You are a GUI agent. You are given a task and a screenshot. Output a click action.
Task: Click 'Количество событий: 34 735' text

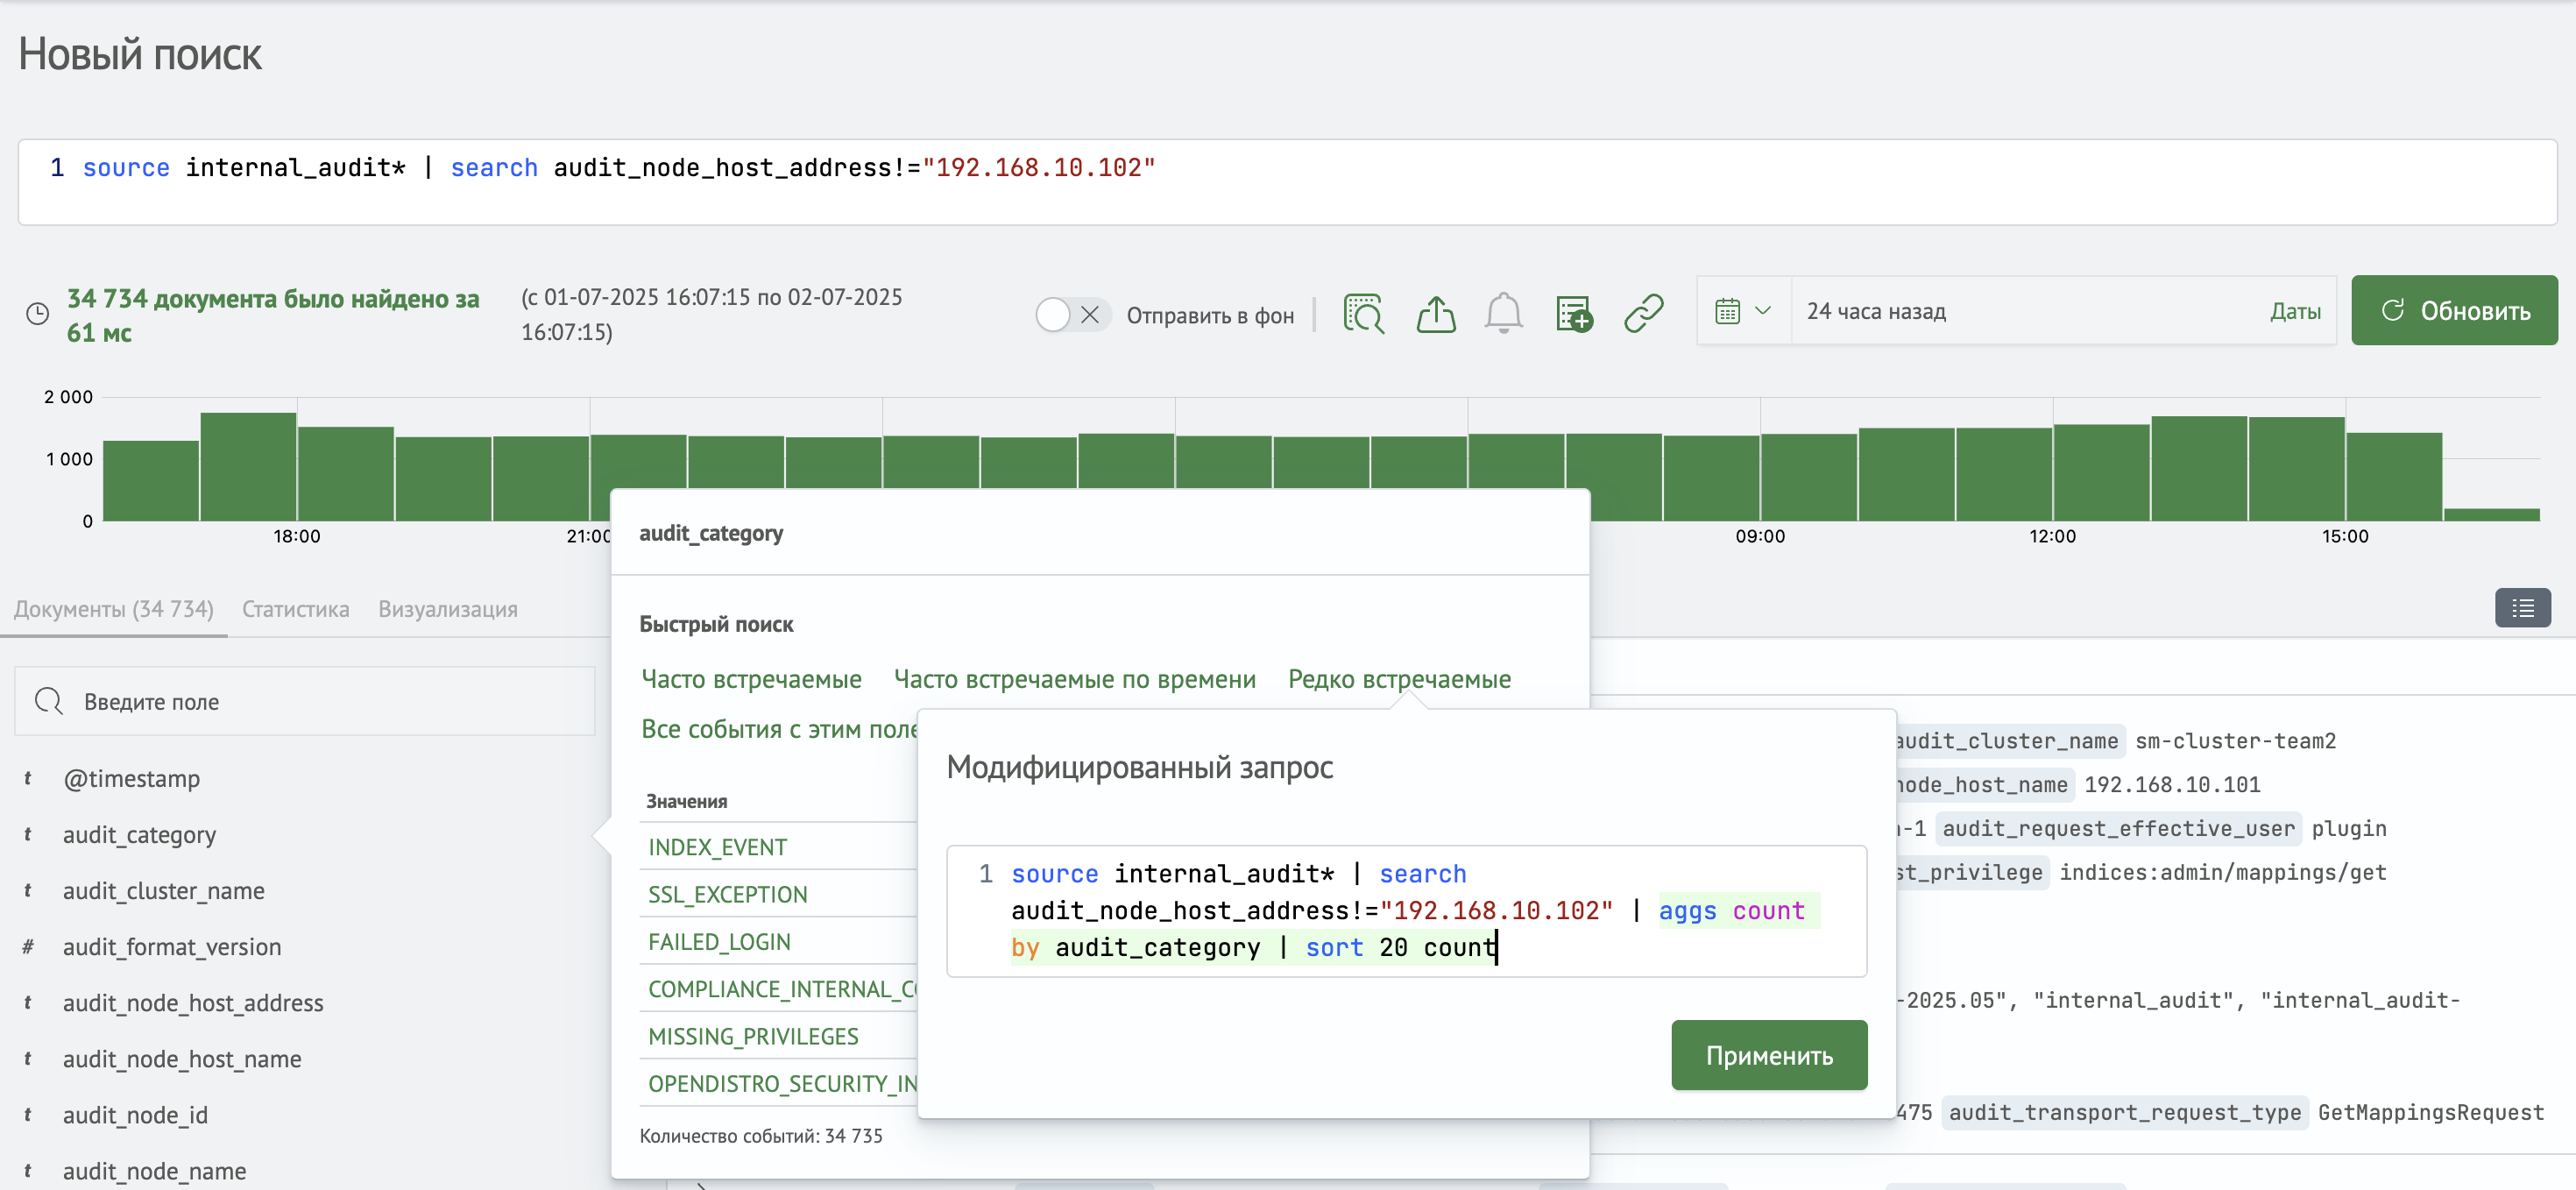tap(761, 1135)
